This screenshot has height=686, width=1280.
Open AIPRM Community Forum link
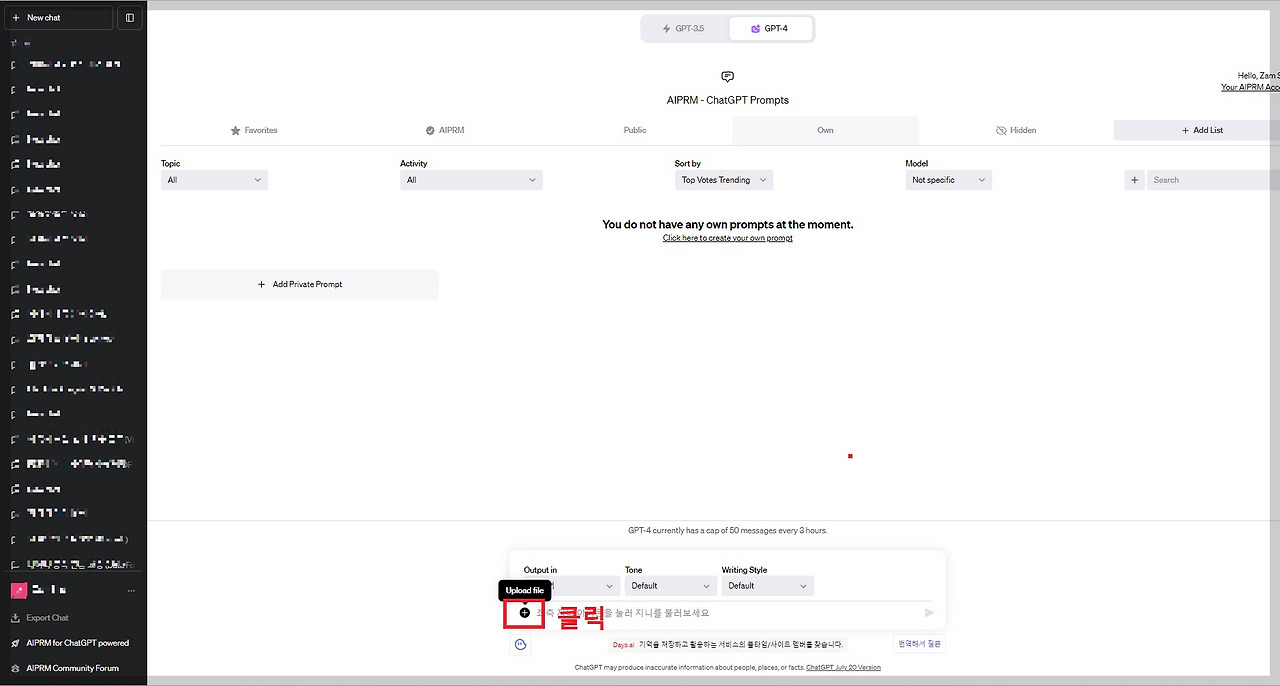point(72,668)
